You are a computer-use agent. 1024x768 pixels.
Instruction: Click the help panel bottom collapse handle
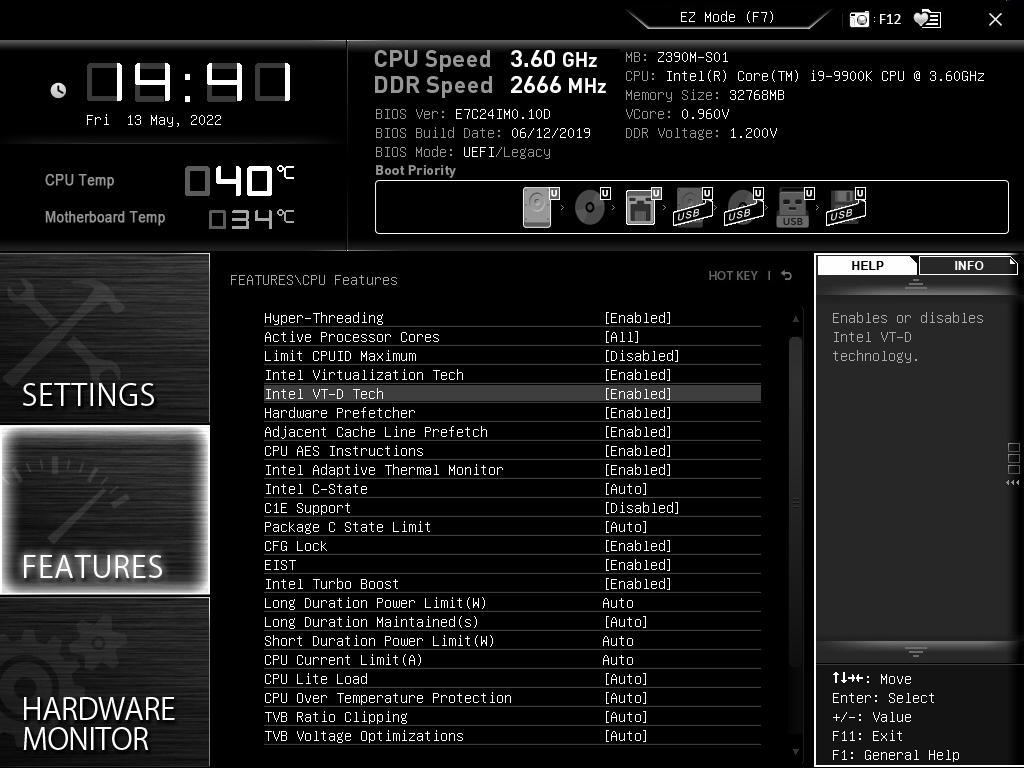916,652
